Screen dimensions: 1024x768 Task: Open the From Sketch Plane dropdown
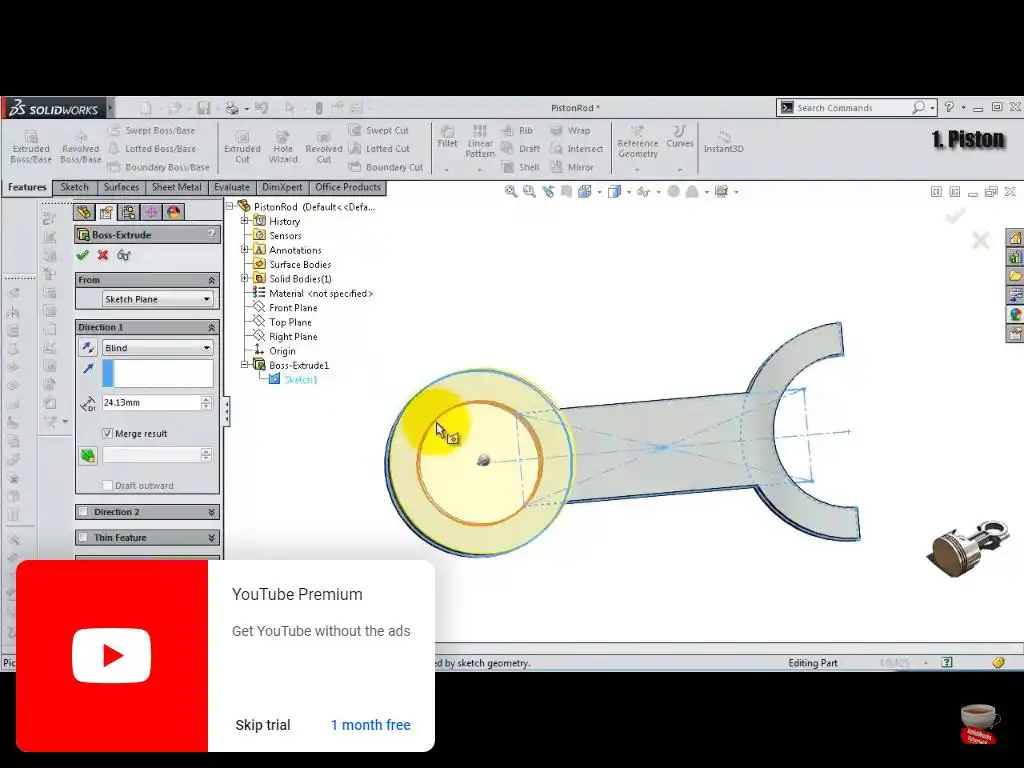(158, 299)
